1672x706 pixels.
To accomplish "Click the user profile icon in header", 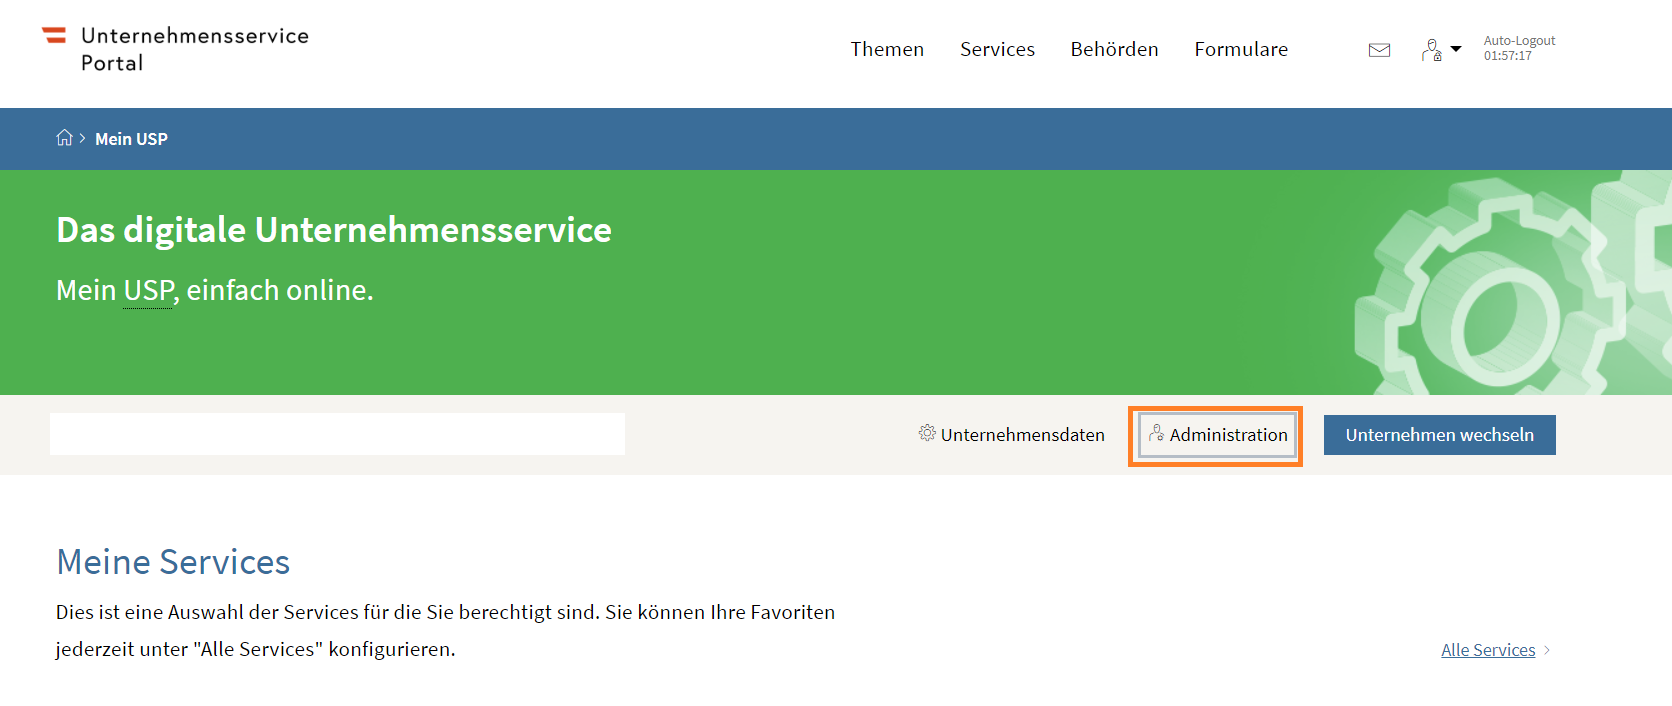I will coord(1431,50).
